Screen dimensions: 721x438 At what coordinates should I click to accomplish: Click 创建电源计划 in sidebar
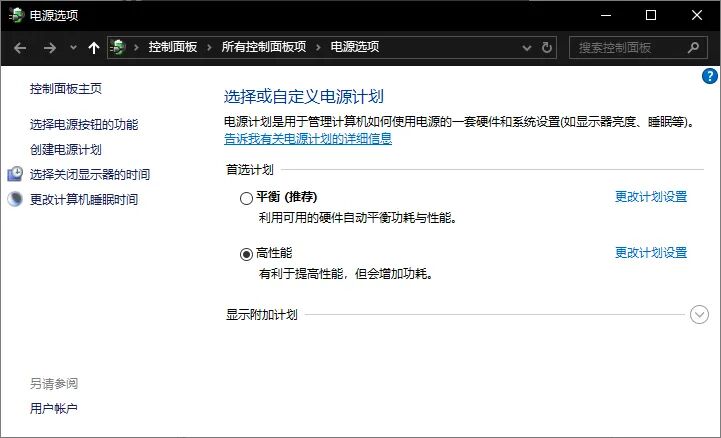[x=66, y=149]
